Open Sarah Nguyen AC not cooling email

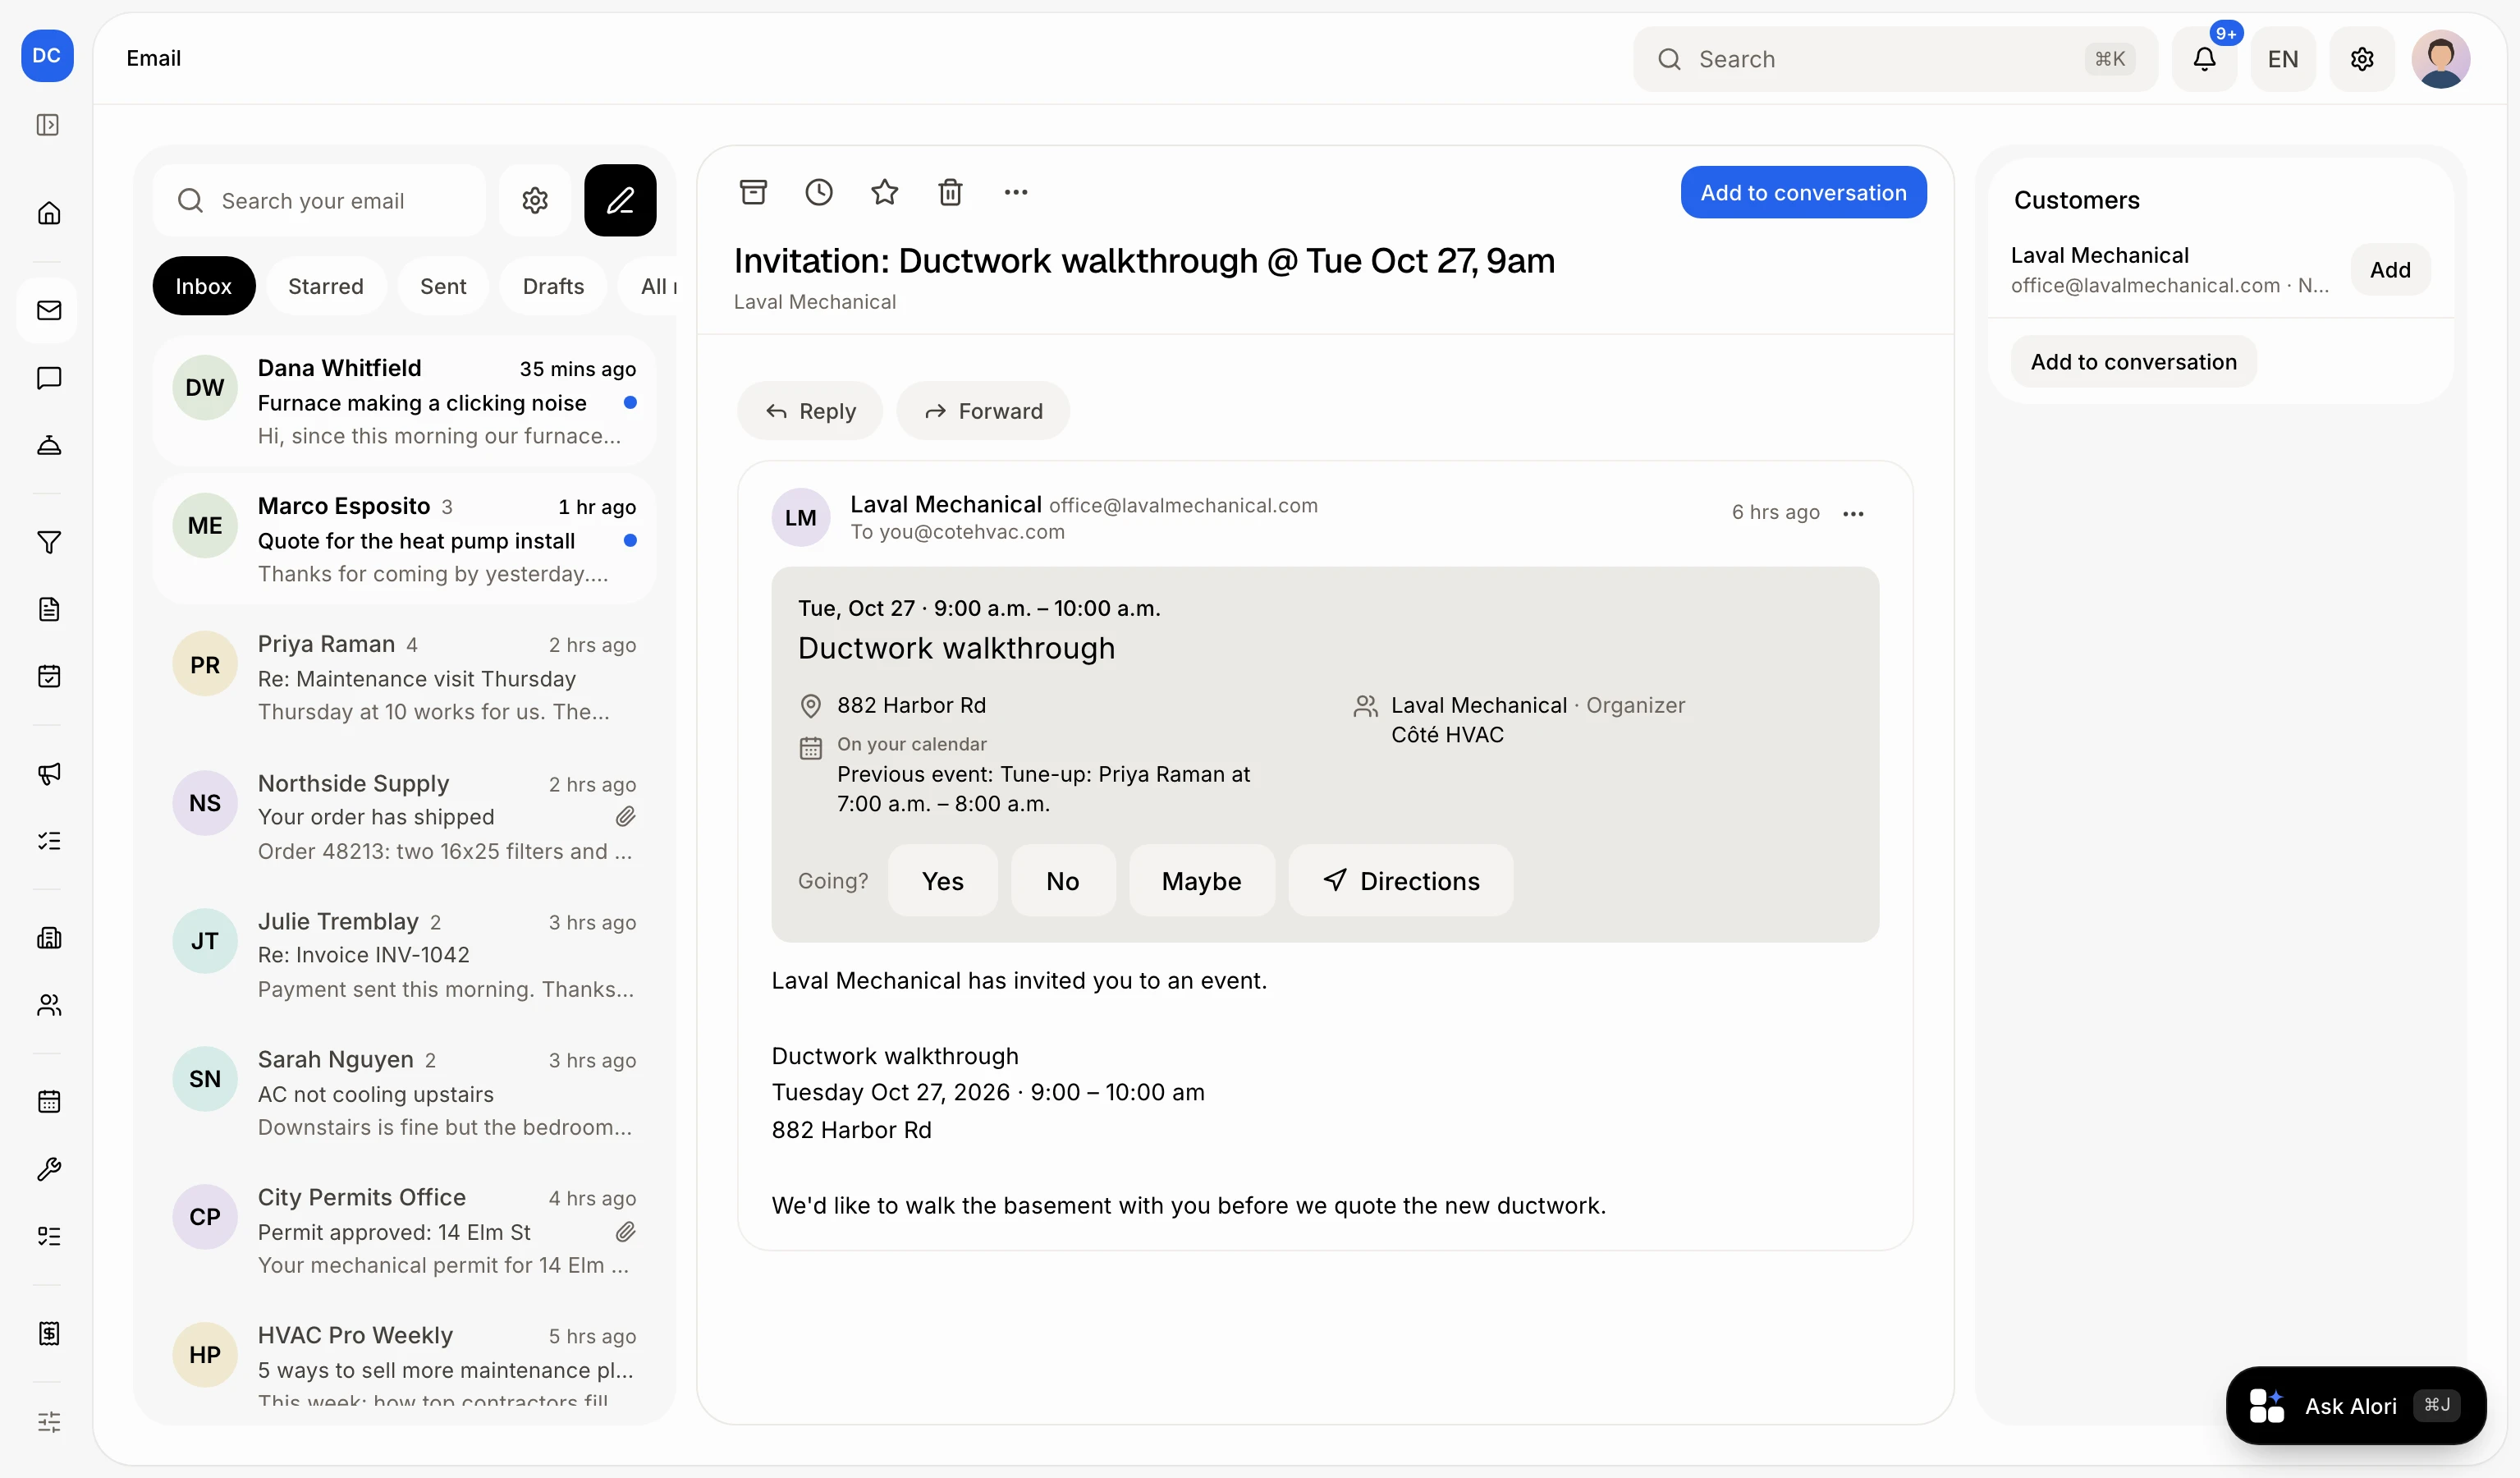point(404,1091)
